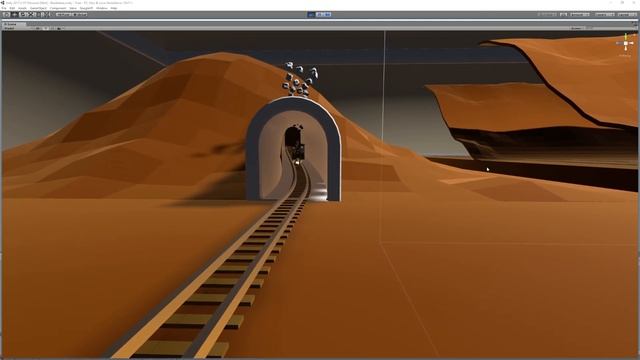640x360 pixels.
Task: Open the GameObject menu
Action: click(x=38, y=8)
